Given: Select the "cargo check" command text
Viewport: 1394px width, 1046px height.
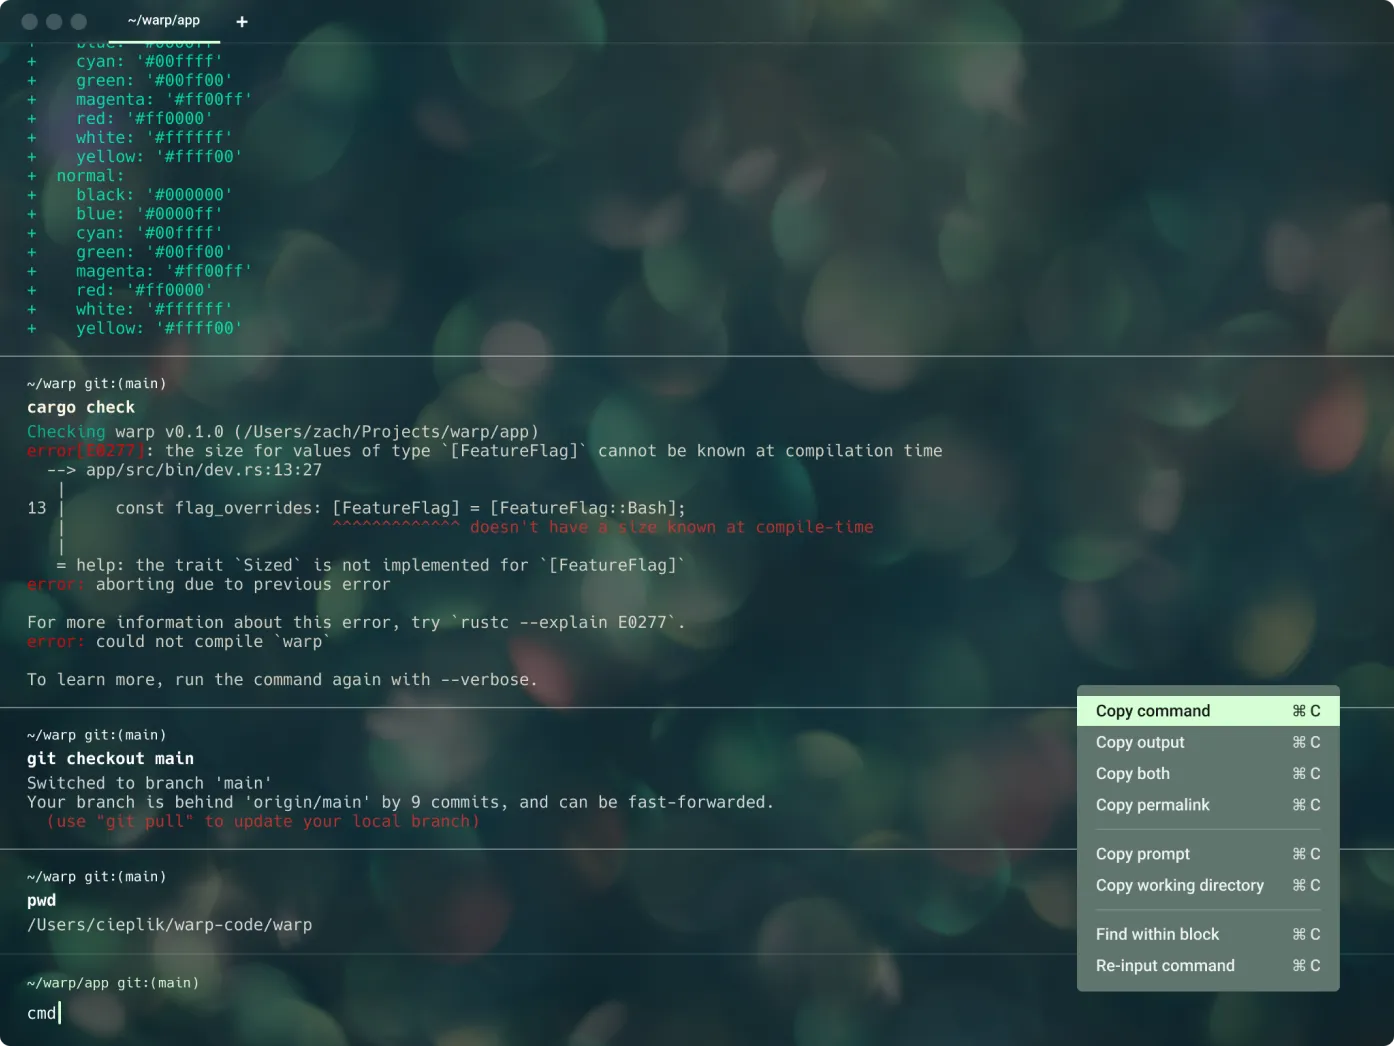Looking at the screenshot, I should click(81, 407).
